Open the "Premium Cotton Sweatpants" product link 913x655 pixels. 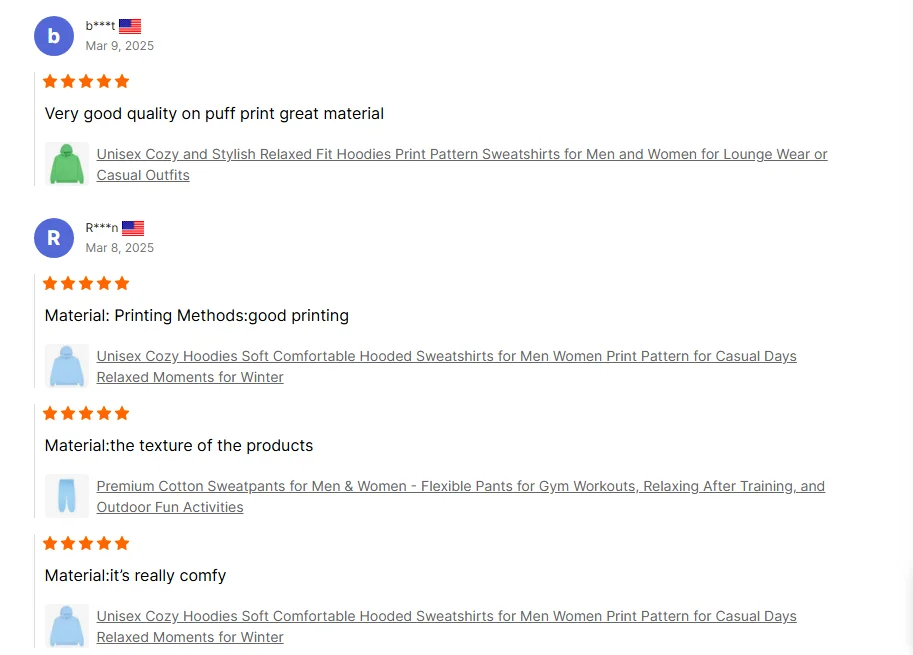coord(460,487)
